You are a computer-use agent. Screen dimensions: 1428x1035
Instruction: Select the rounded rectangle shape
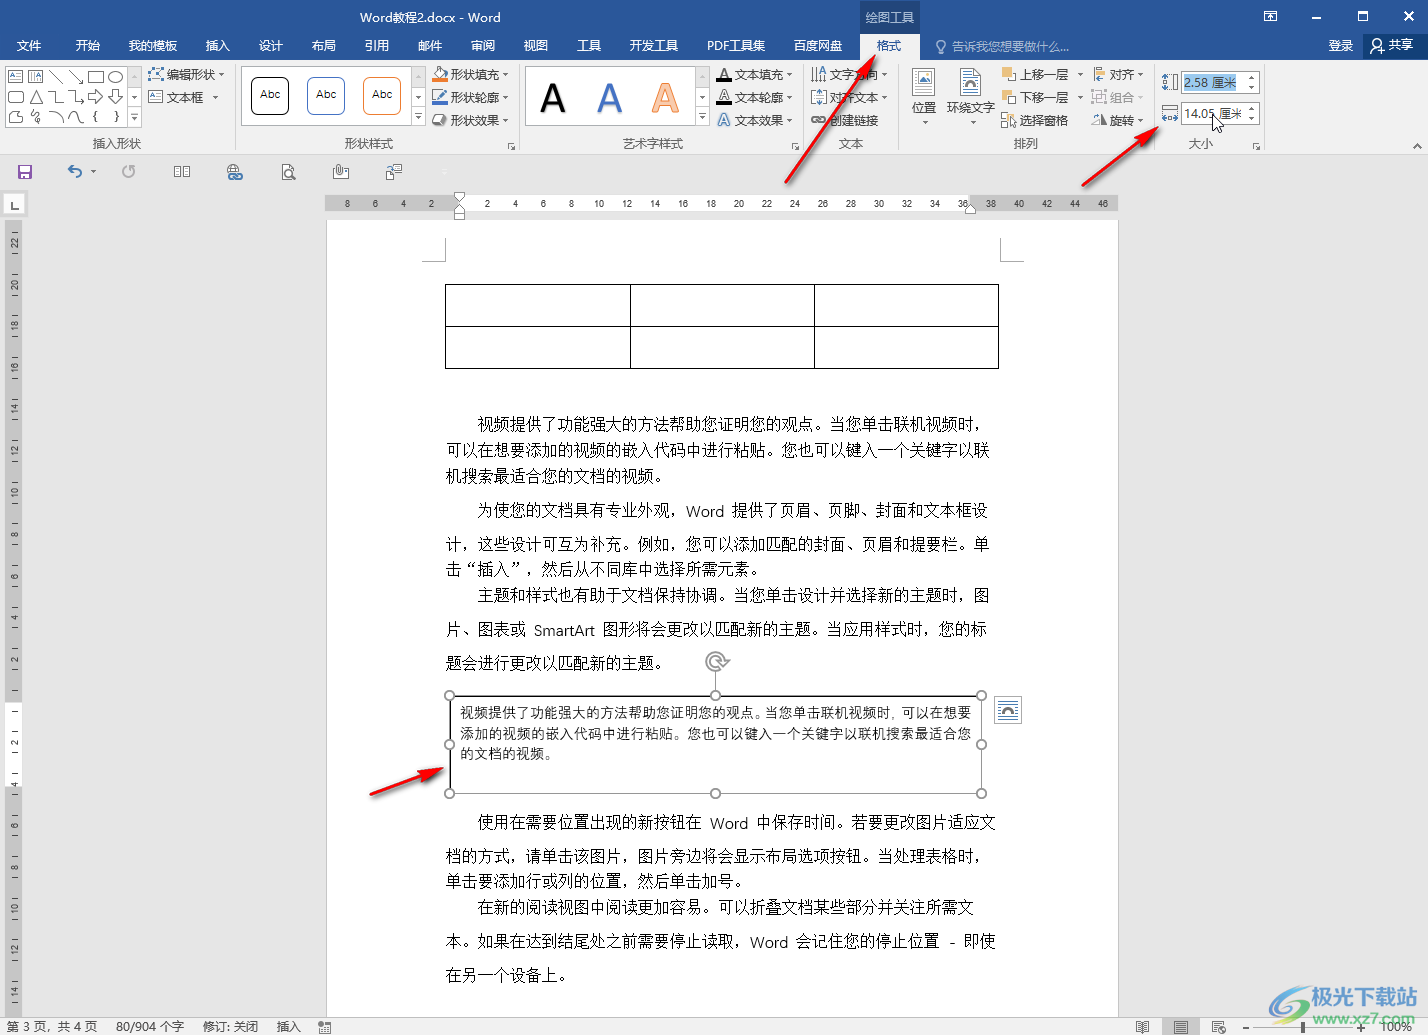tap(16, 97)
